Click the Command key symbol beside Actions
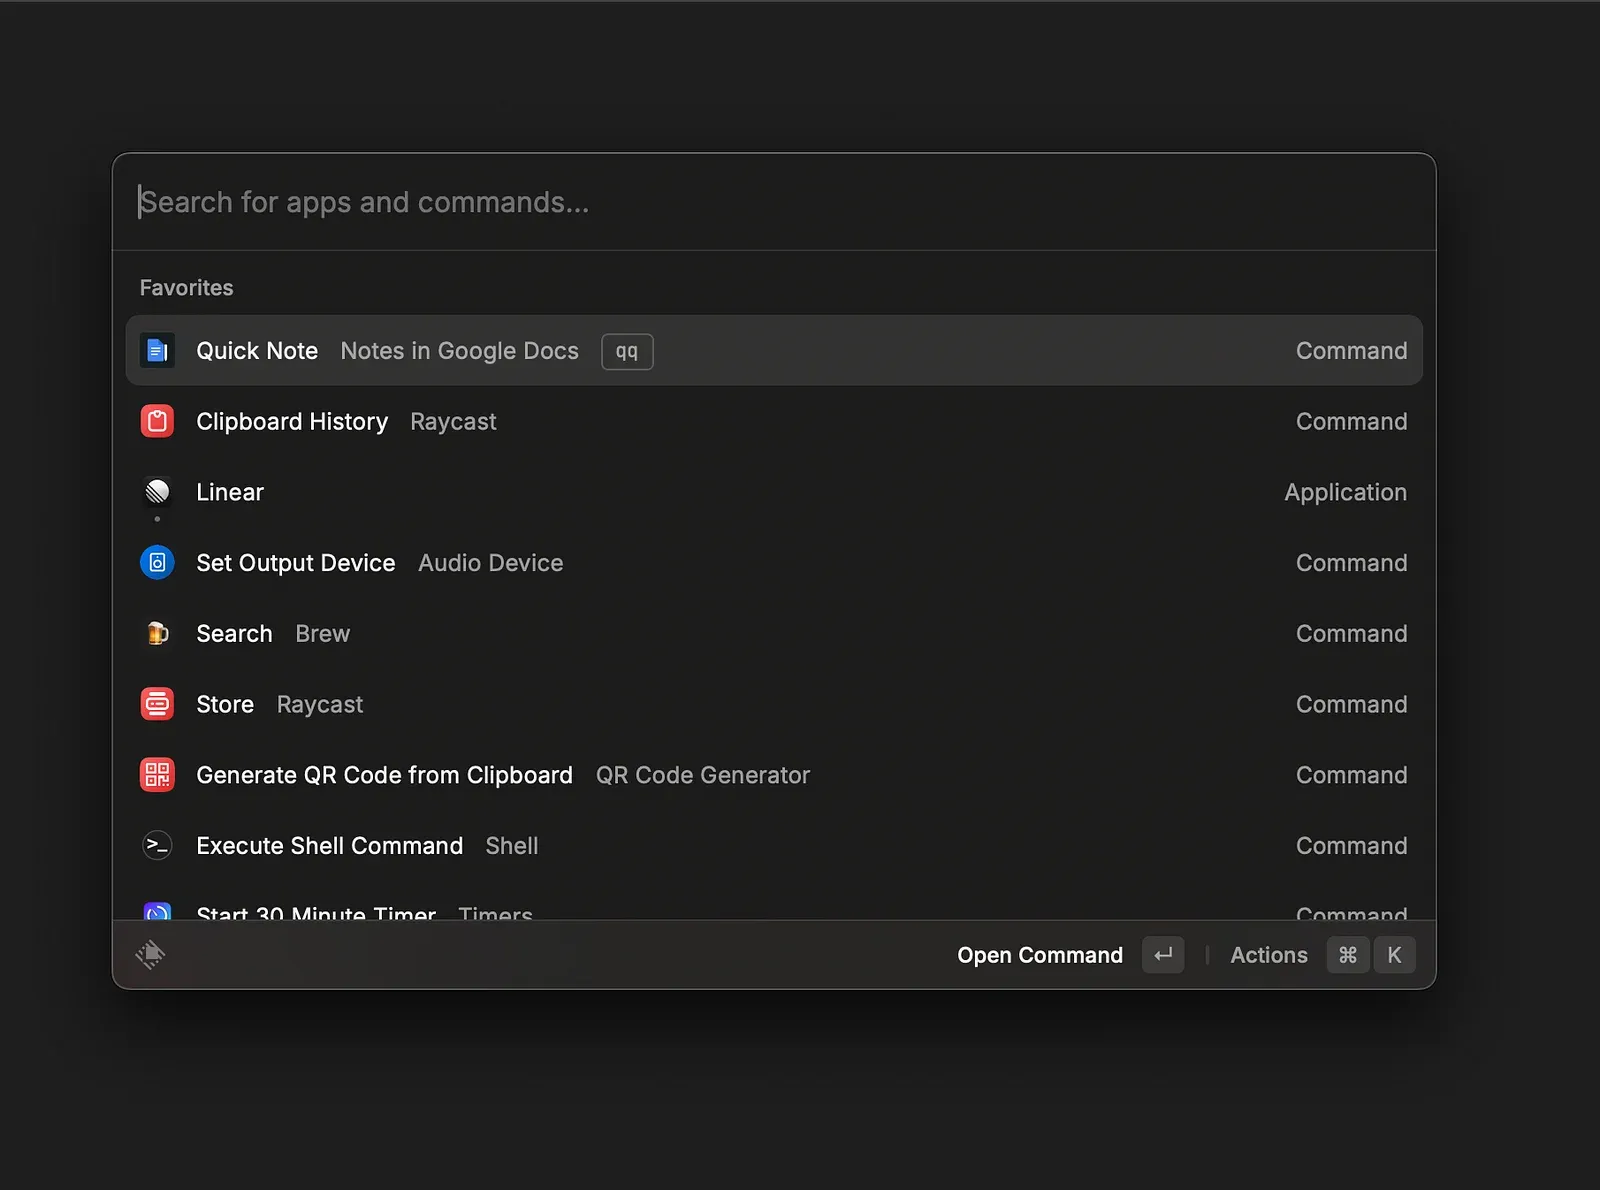Screen dimensions: 1600x1190 click(x=1348, y=955)
